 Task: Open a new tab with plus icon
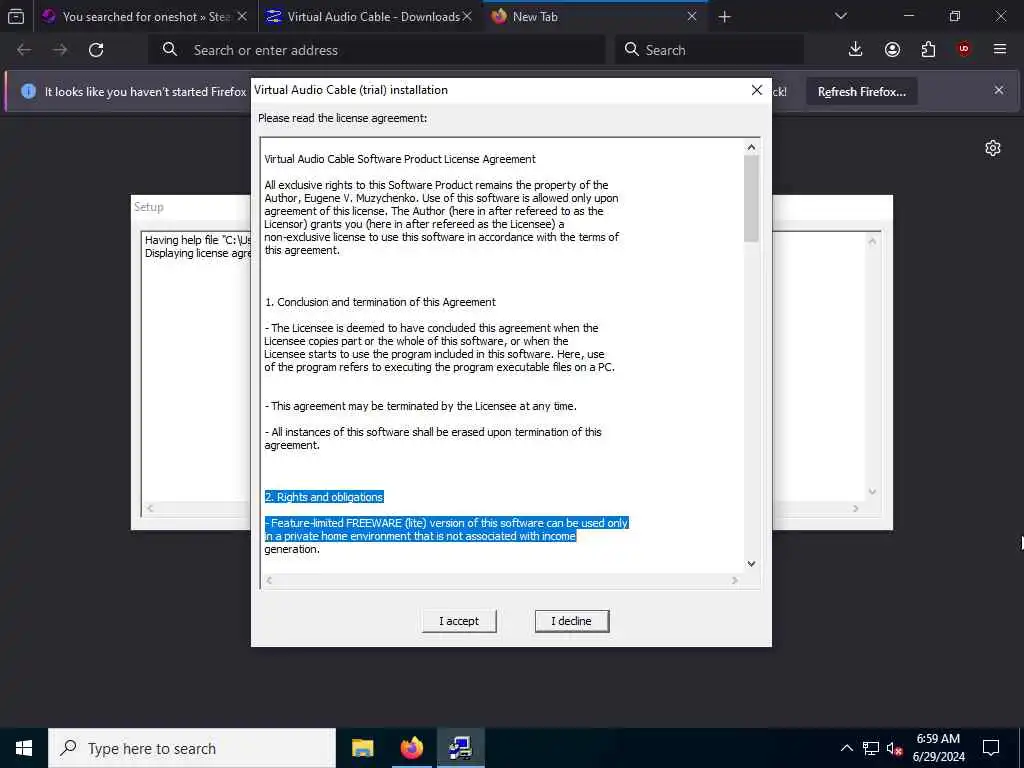724,16
